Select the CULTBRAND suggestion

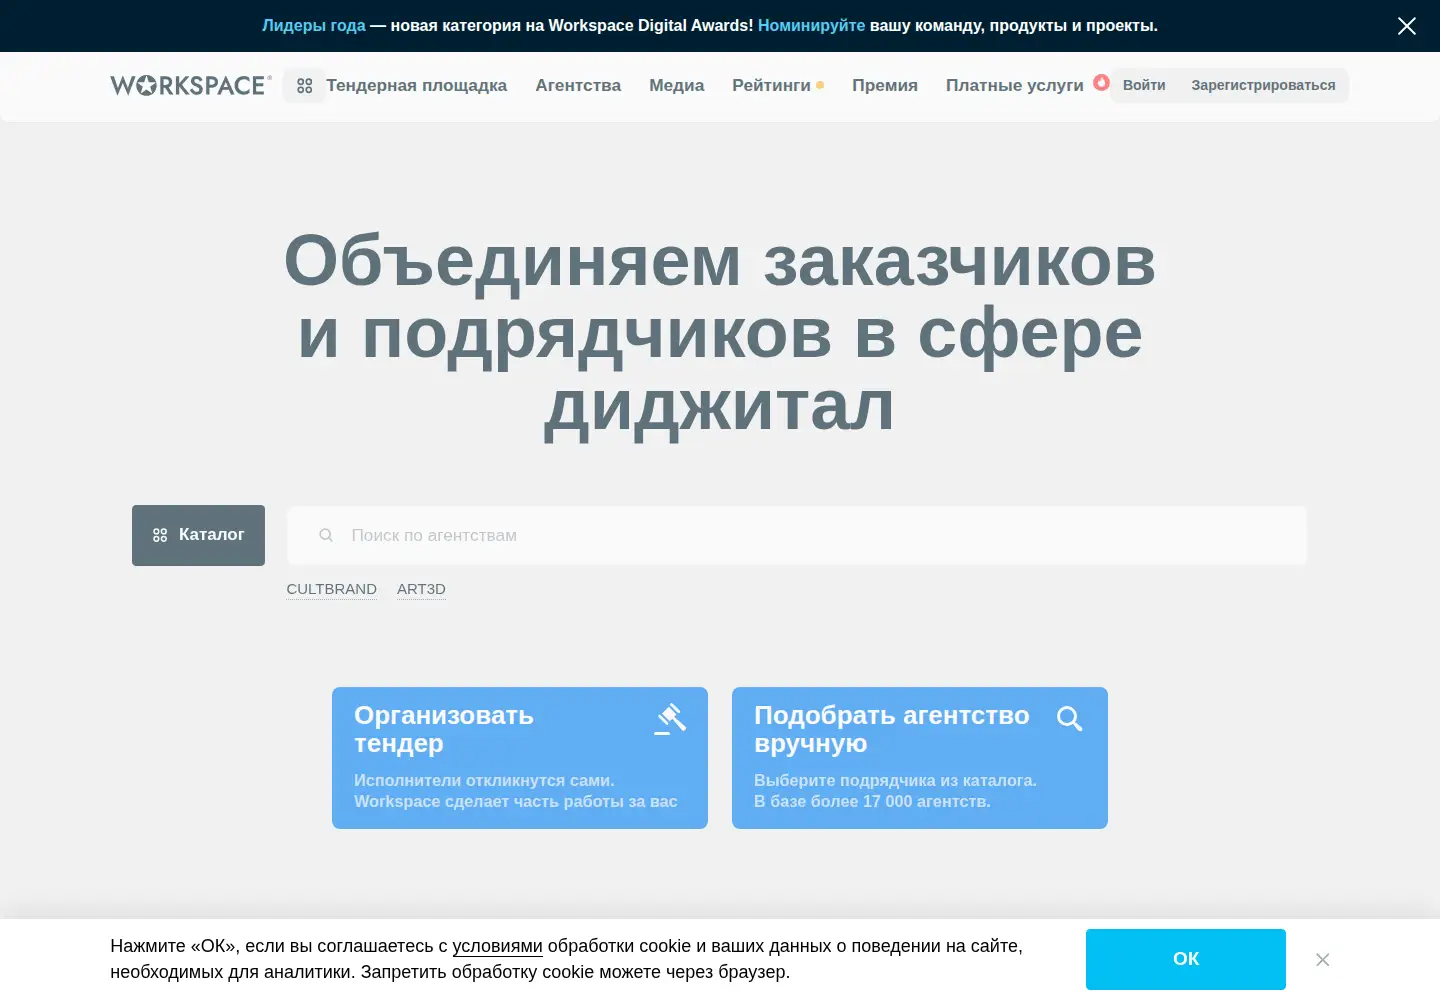332,589
